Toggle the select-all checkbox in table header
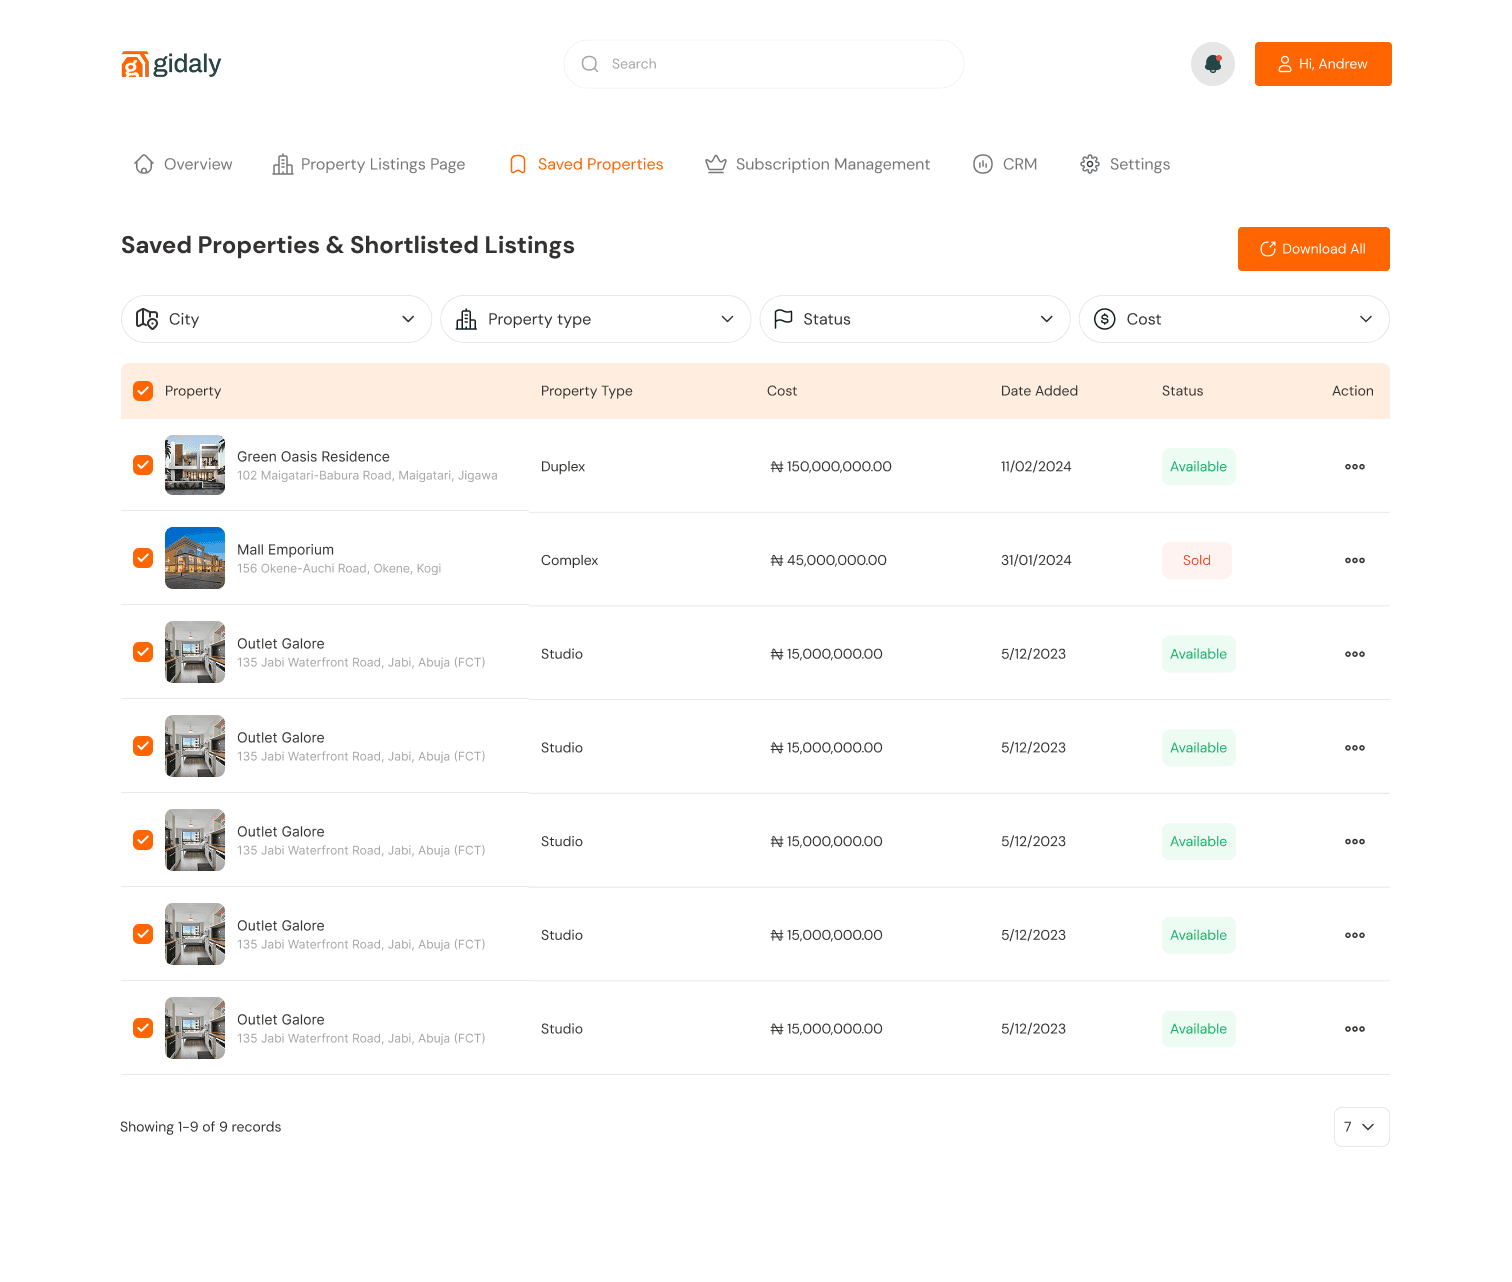This screenshot has width=1512, height=1282. point(143,391)
